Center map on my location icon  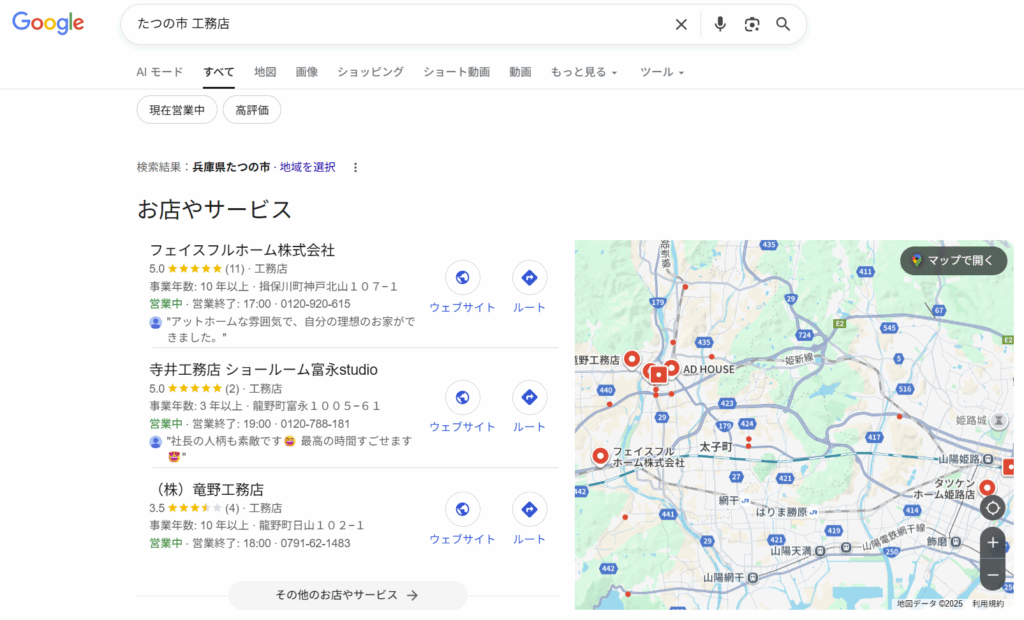992,507
